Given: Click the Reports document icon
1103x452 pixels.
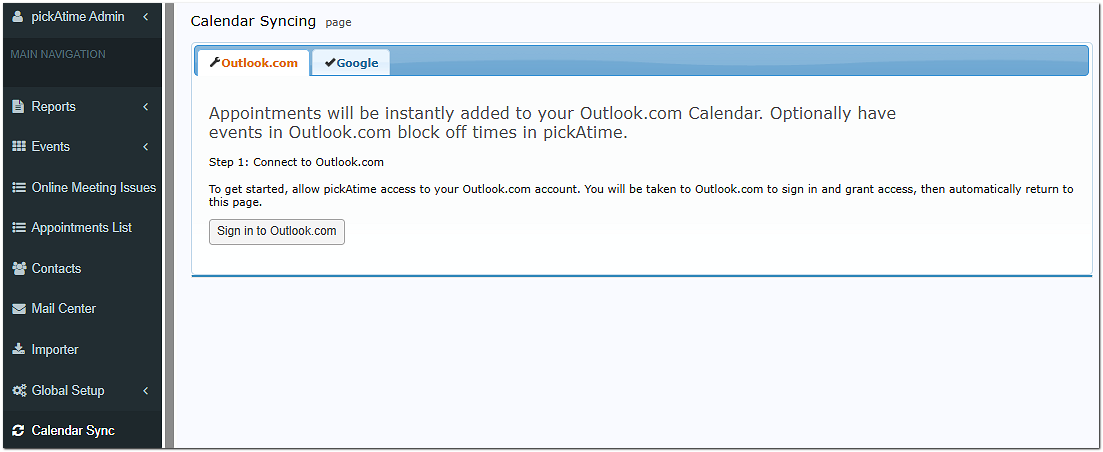Looking at the screenshot, I should pos(18,107).
